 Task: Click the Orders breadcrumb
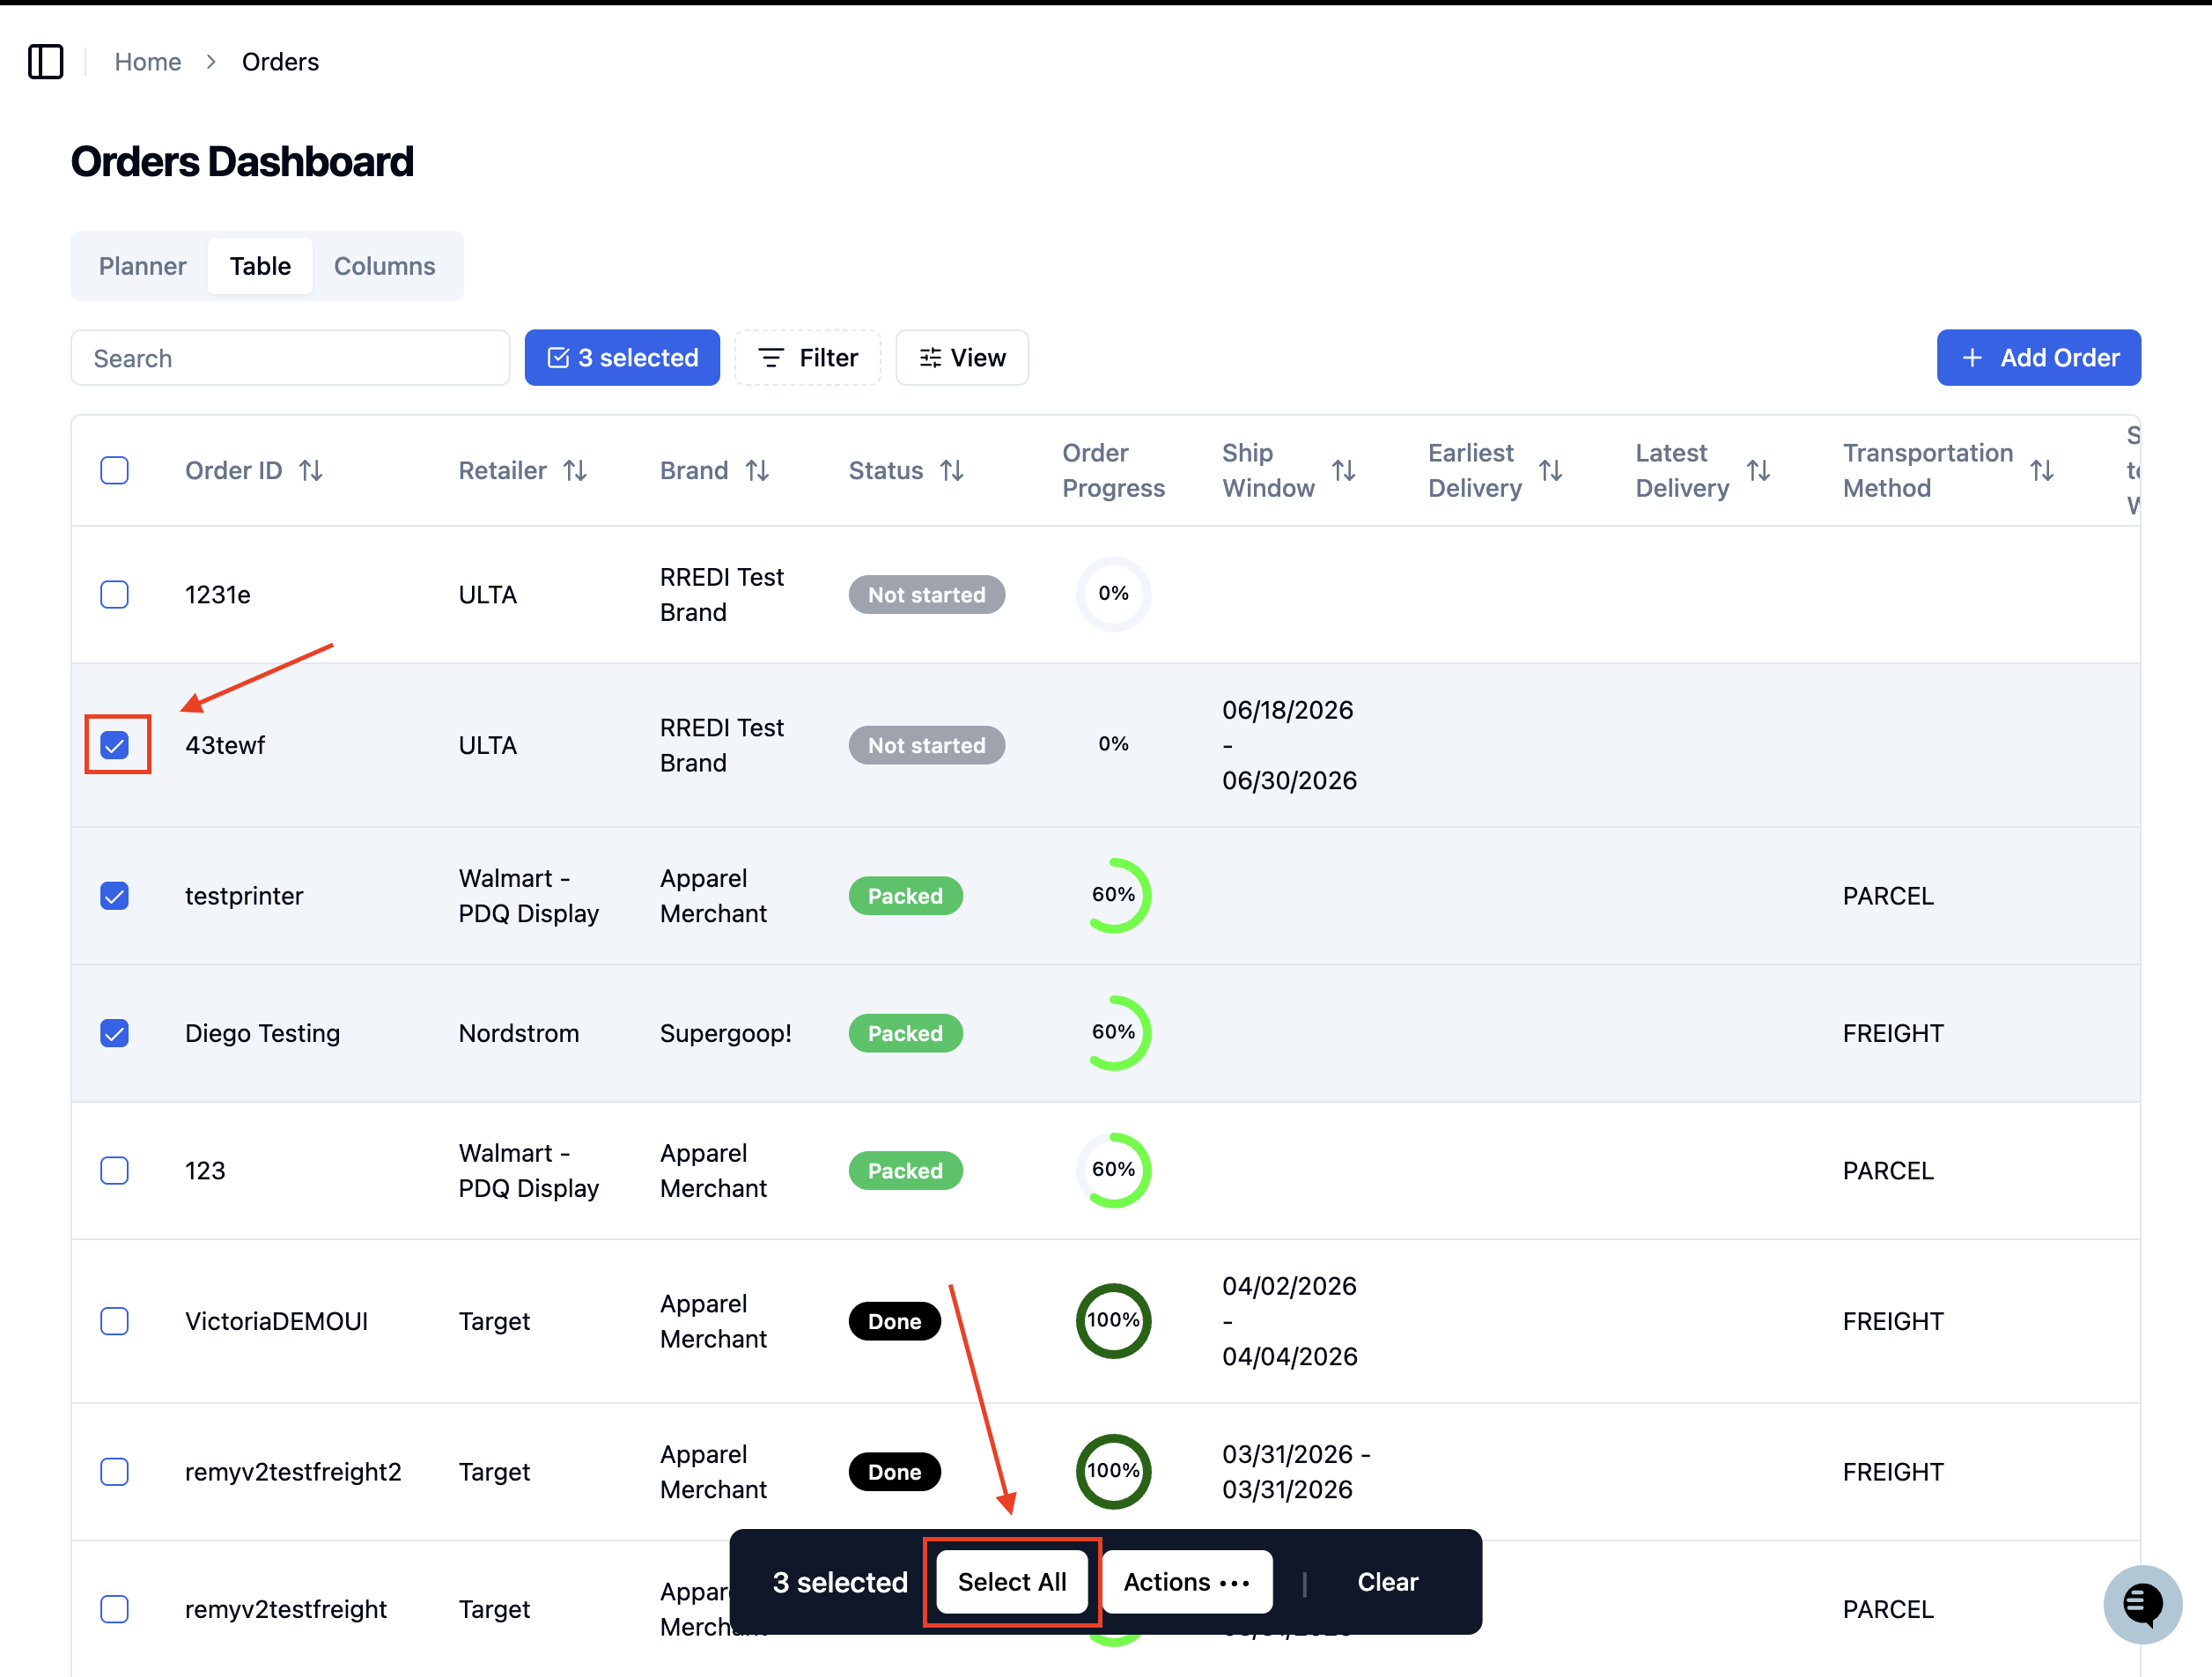point(280,62)
